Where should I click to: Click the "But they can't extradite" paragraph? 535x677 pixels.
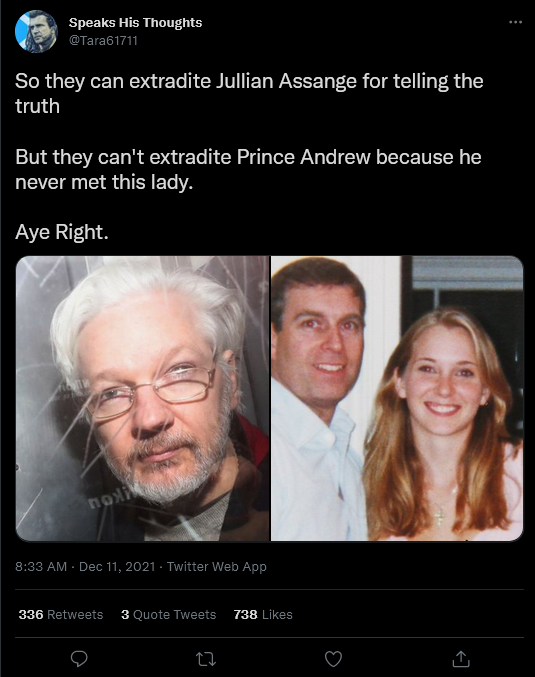pyautogui.click(x=248, y=169)
